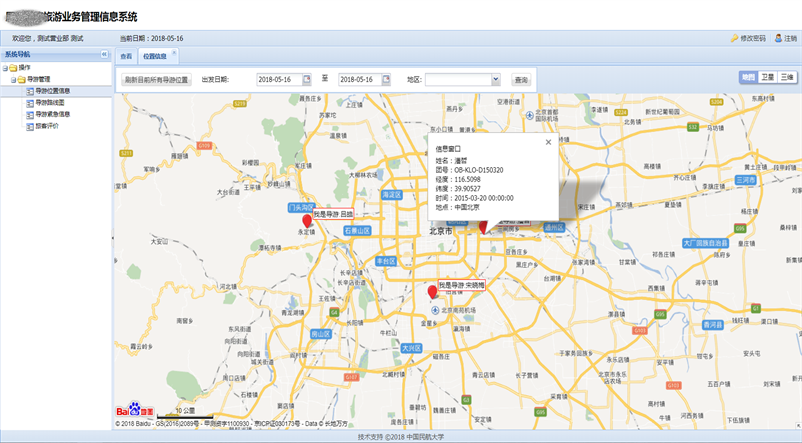The image size is (802, 443).
Task: Open the end date calendar picker icon
Action: (386, 79)
